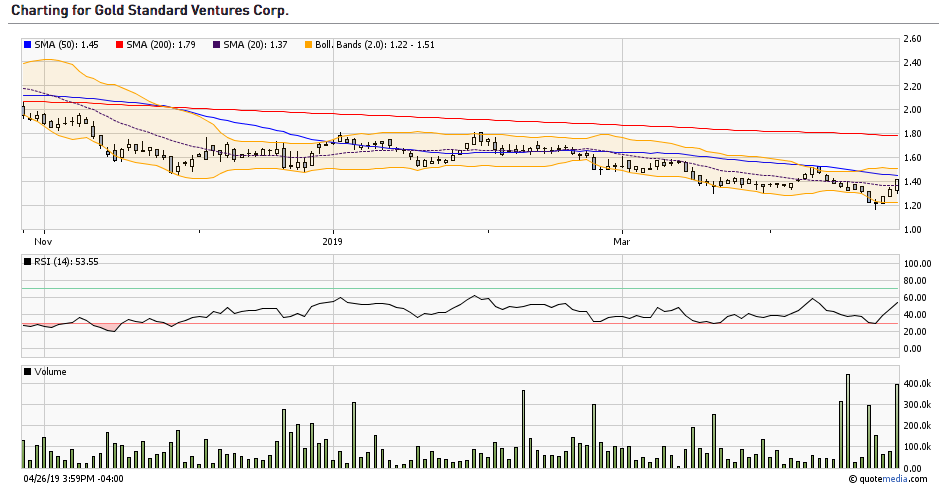Click the tallest volume bar above 400k

[847, 420]
